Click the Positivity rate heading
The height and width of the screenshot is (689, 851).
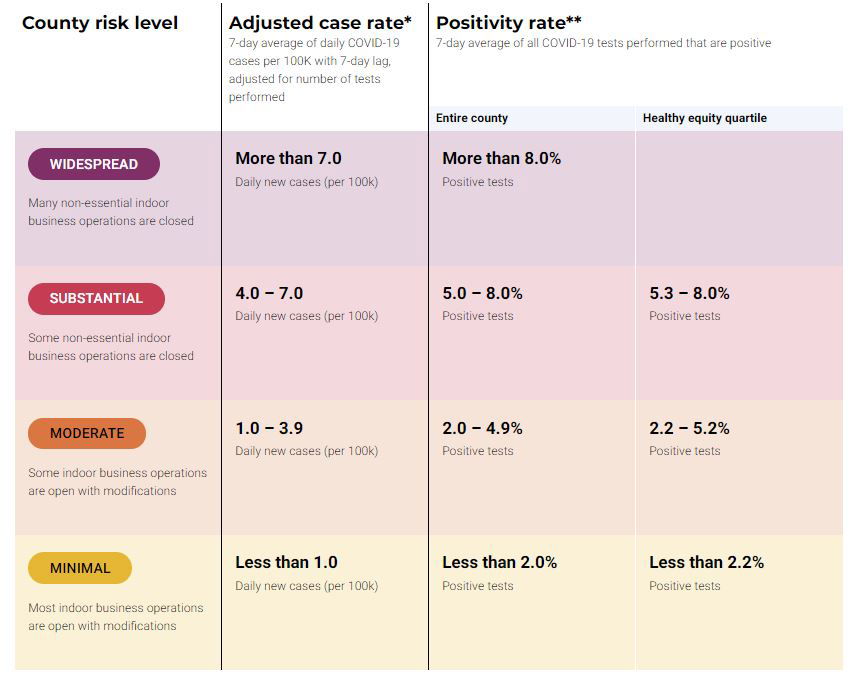tap(509, 22)
